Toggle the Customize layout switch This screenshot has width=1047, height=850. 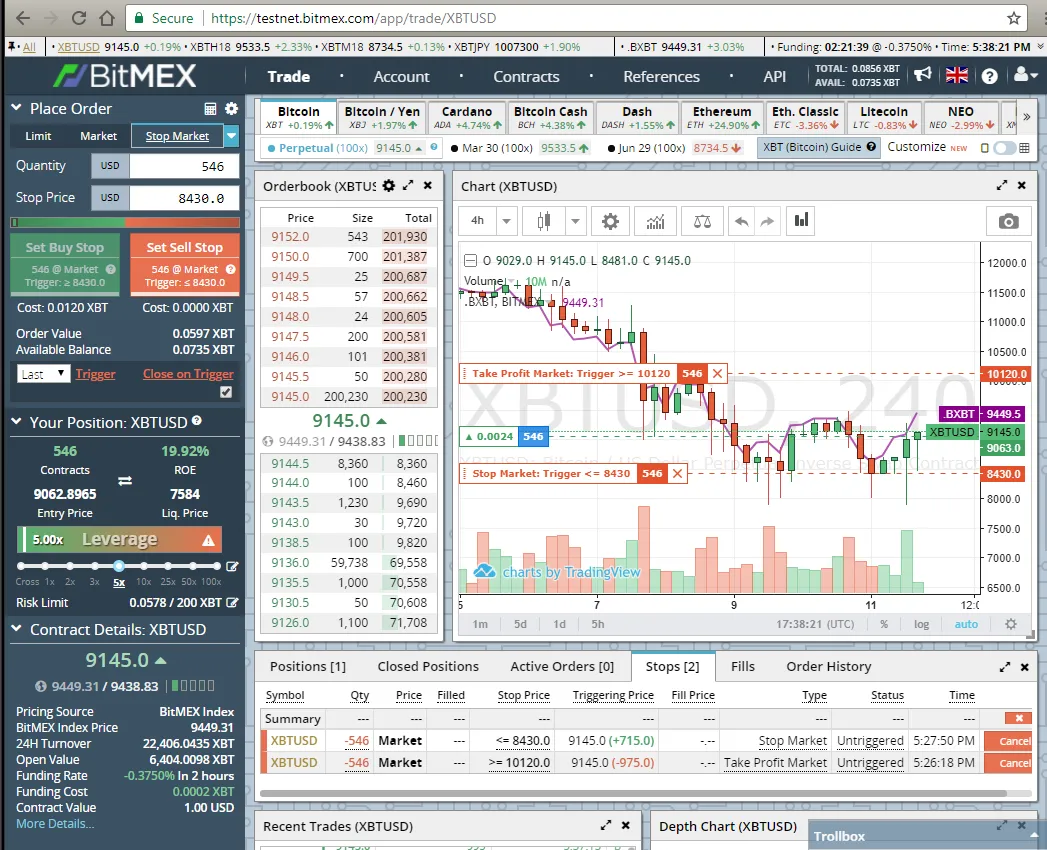pos(1004,148)
